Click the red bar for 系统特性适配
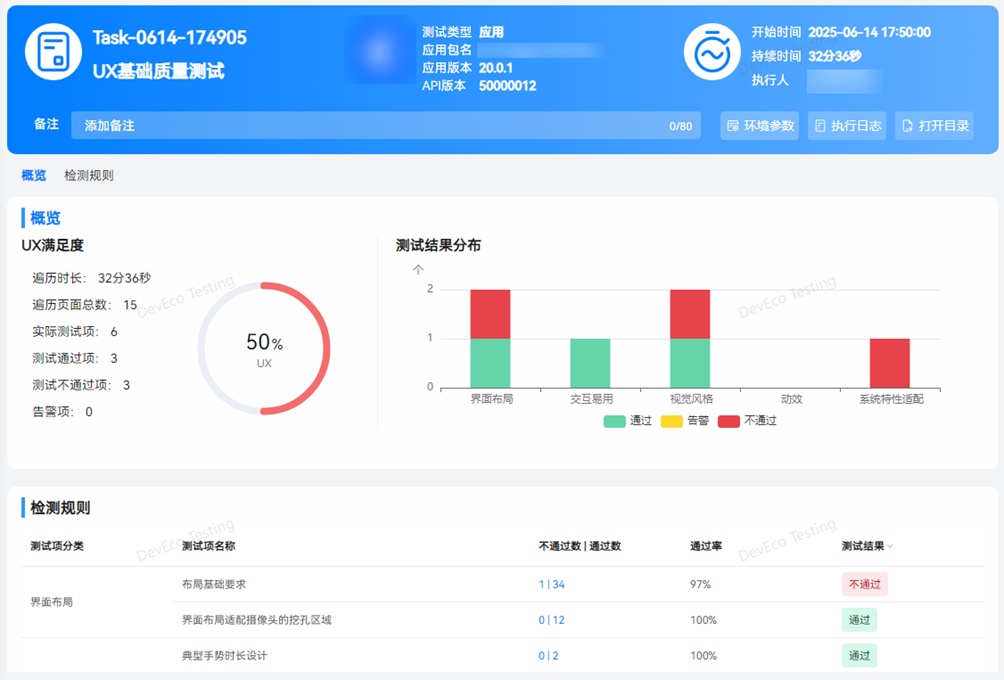Screen dimensions: 1004x680 889,363
